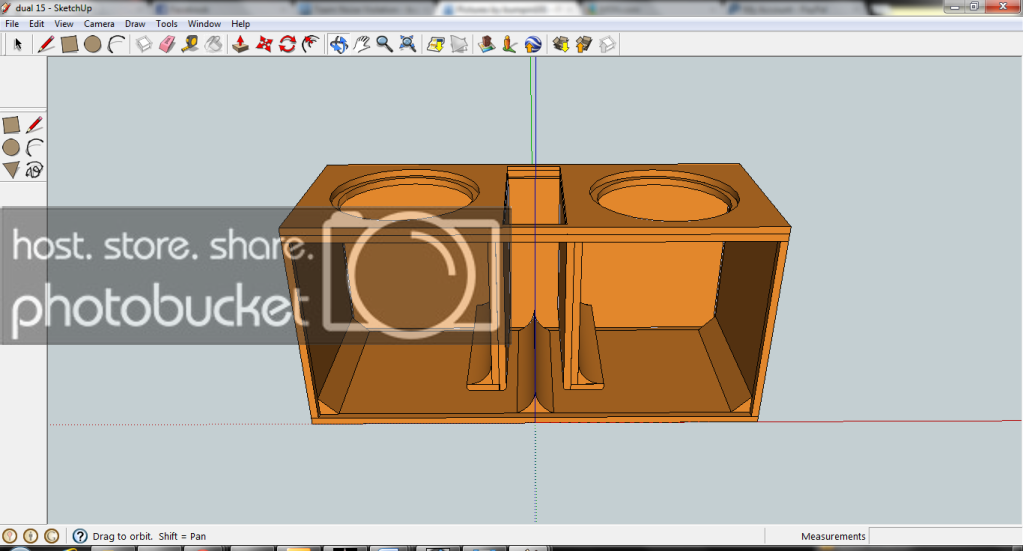Click the Toggle Terrain icon
This screenshot has height=551, width=1023.
click(459, 44)
